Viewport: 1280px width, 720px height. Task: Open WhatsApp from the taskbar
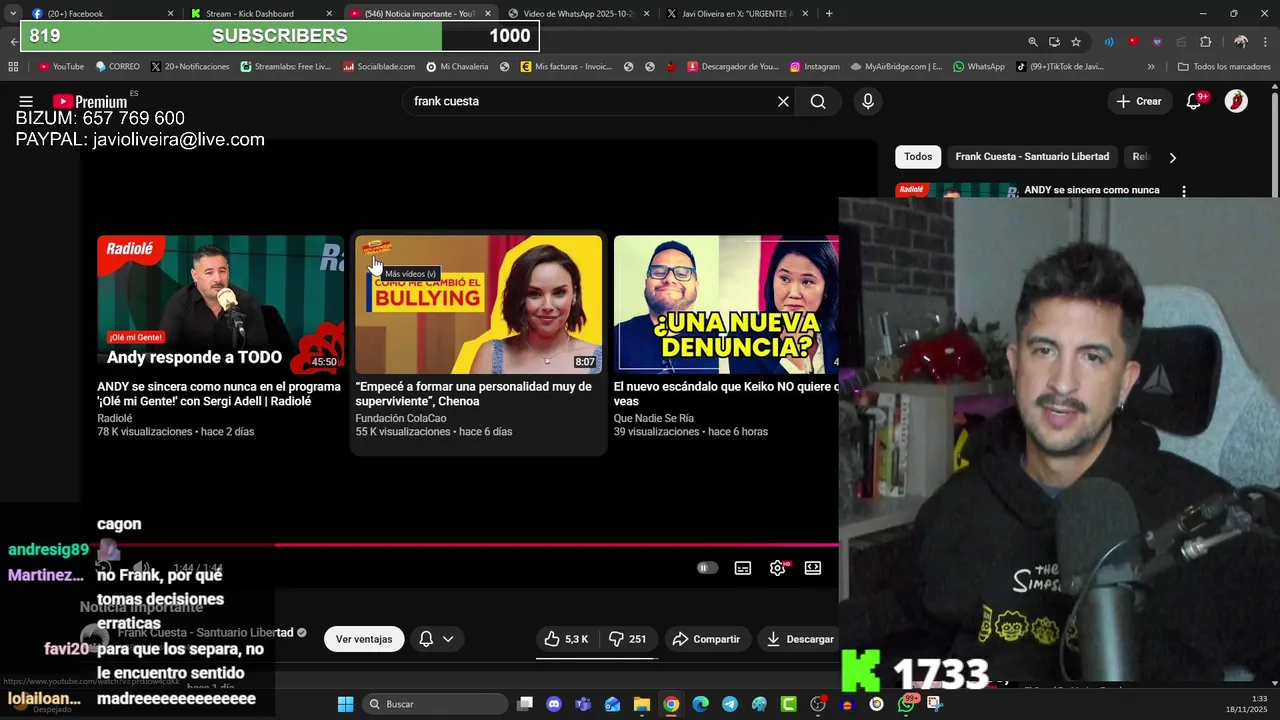906,704
